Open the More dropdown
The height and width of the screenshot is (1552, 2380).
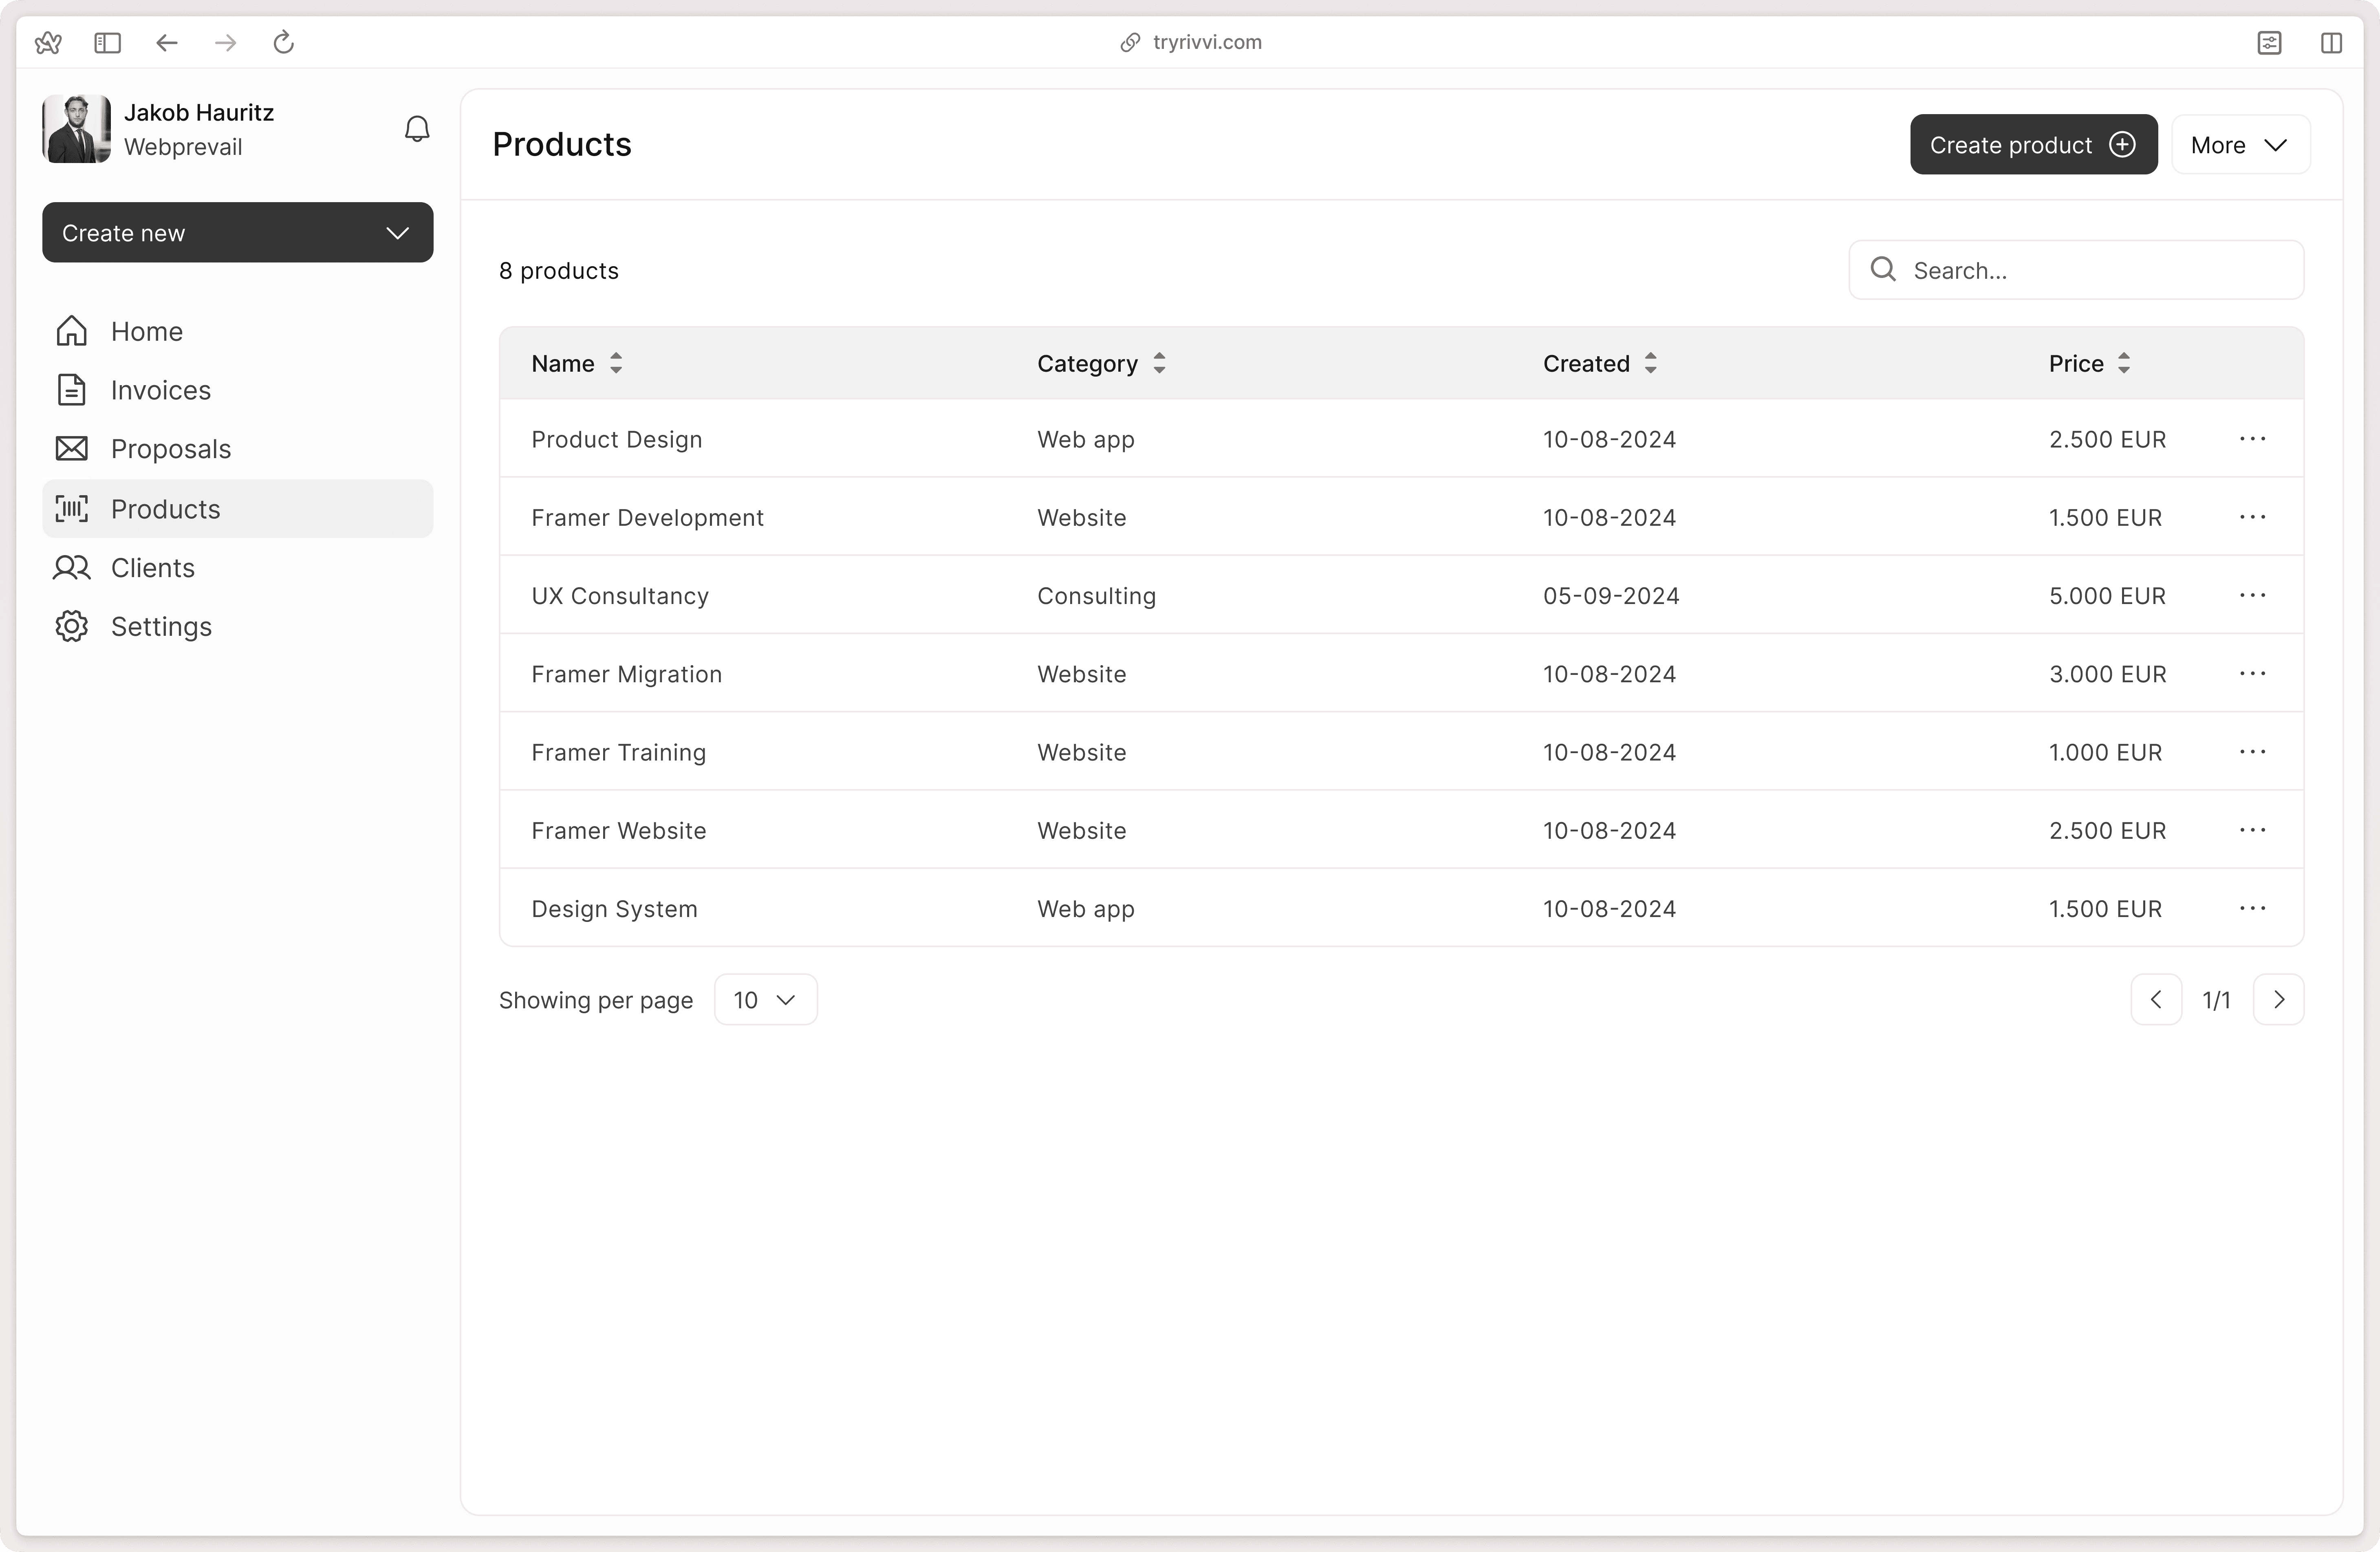tap(2240, 145)
